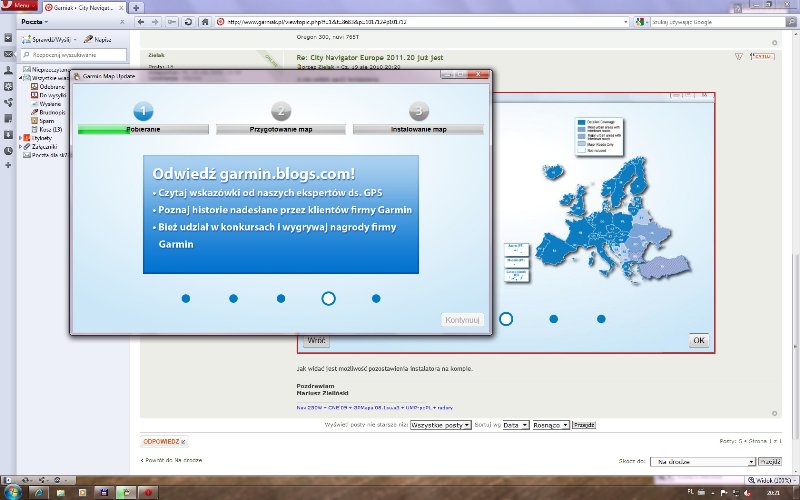
Task: Click the Przygotowanie map step bar
Action: click(281, 130)
